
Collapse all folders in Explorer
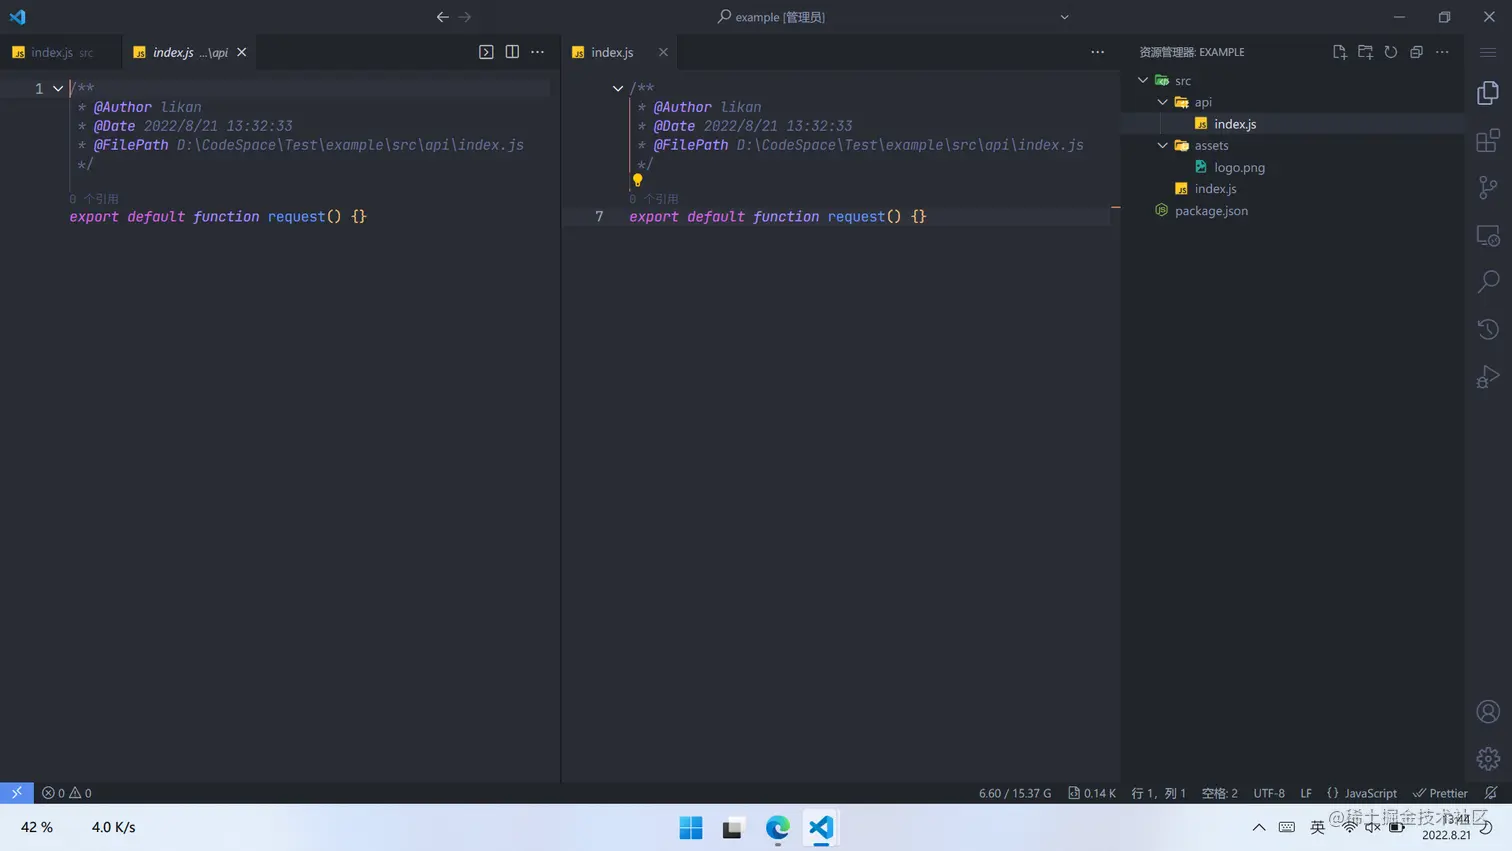point(1416,52)
